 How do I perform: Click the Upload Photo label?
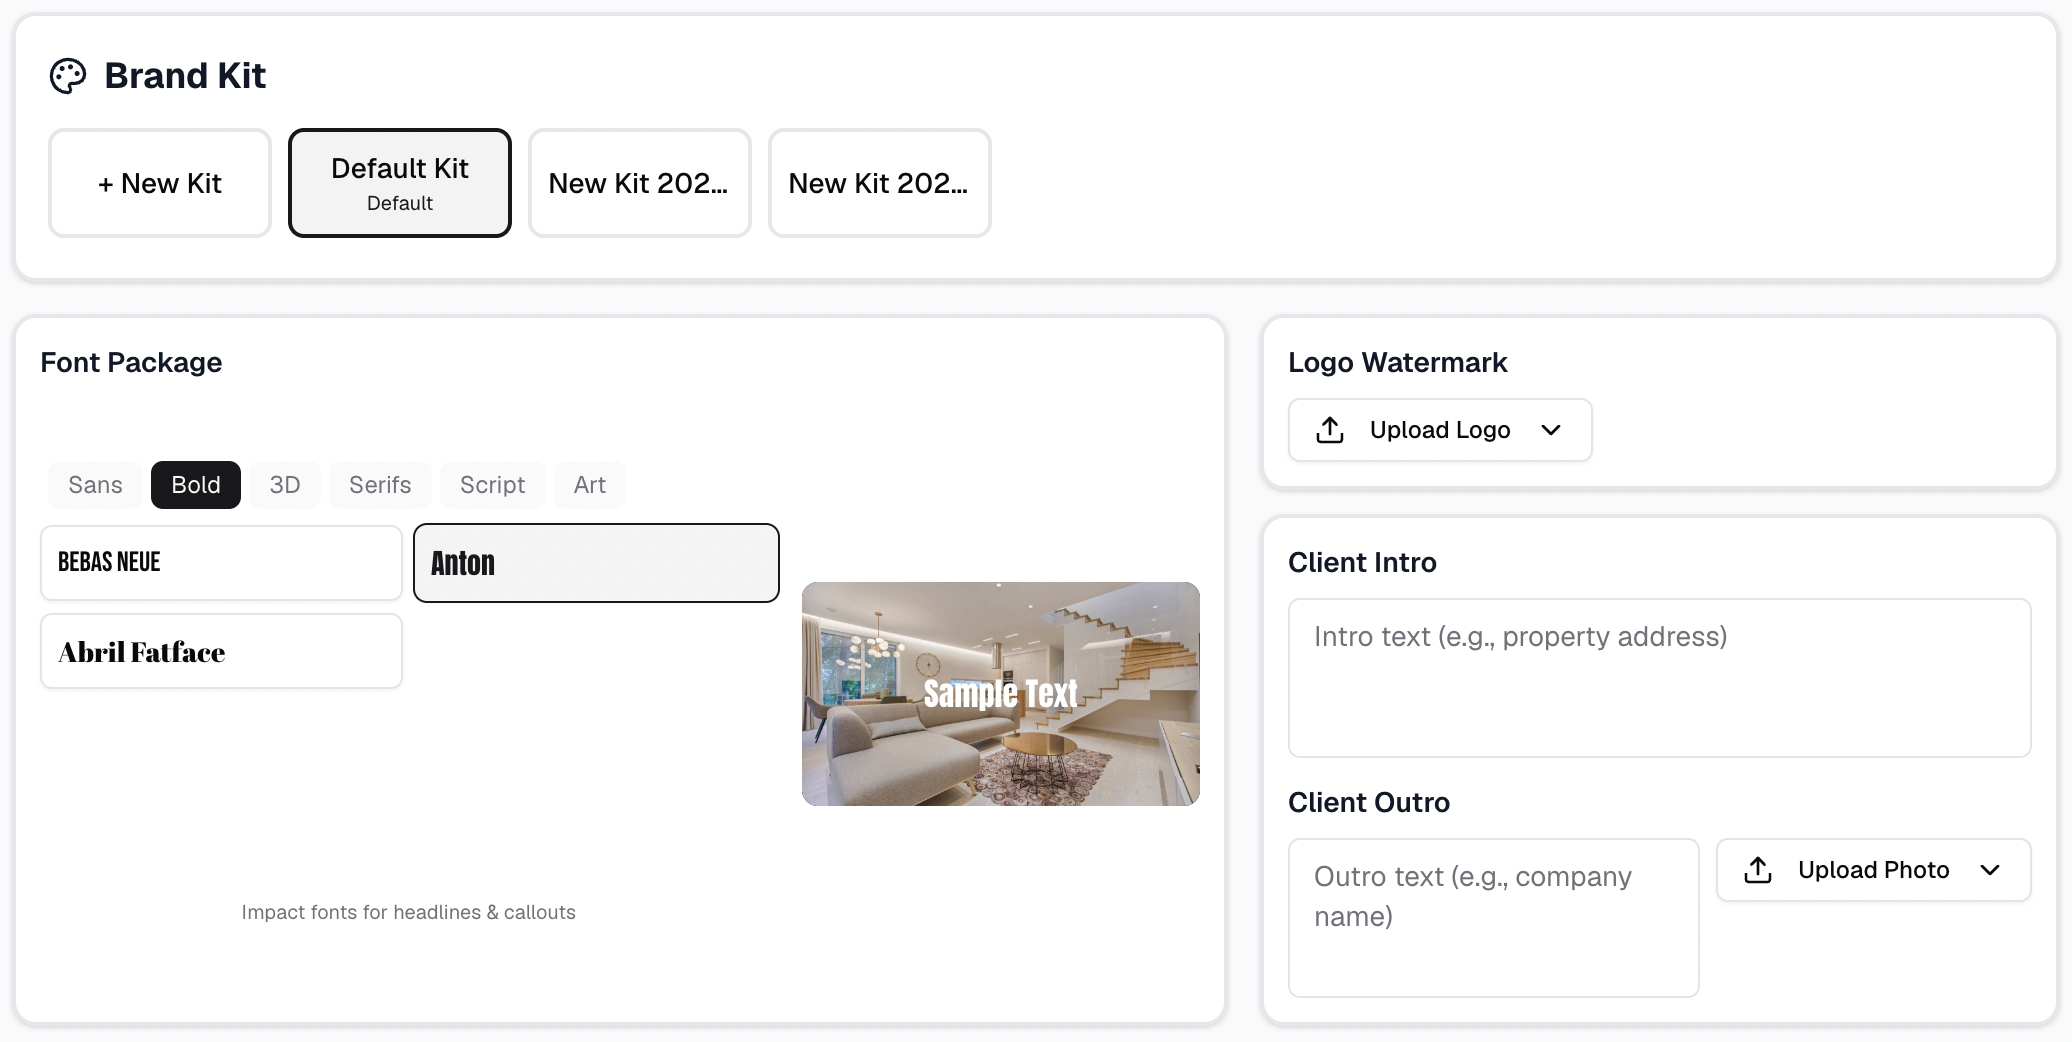coord(1873,870)
